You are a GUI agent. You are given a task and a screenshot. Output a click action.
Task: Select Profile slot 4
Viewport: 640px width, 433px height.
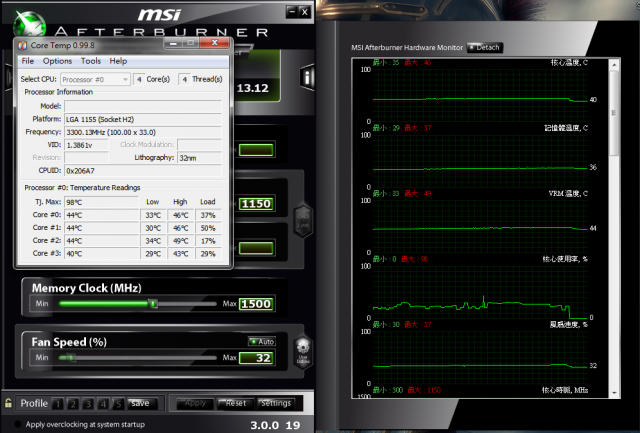pos(103,404)
